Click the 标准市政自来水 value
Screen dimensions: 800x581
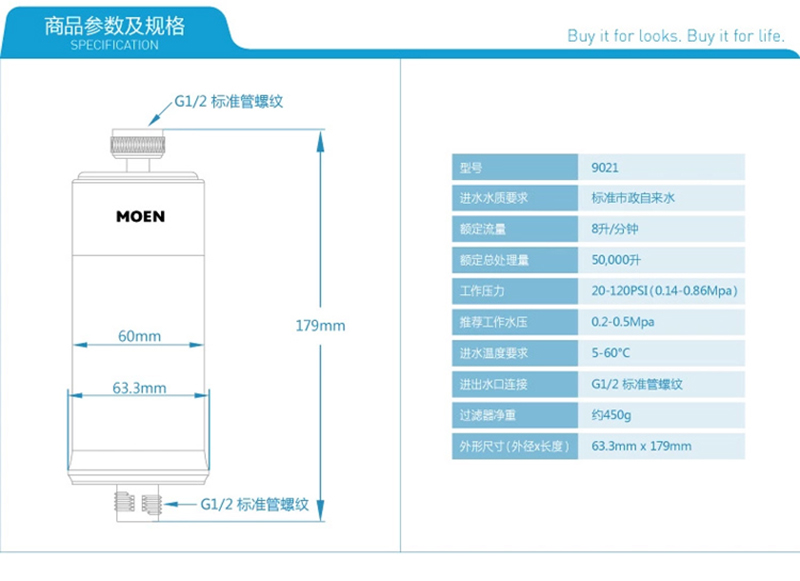click(633, 198)
